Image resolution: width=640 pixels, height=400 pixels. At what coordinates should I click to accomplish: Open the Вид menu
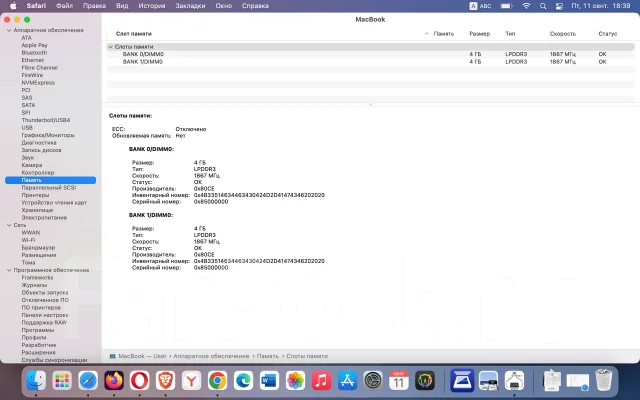pyautogui.click(x=122, y=6)
